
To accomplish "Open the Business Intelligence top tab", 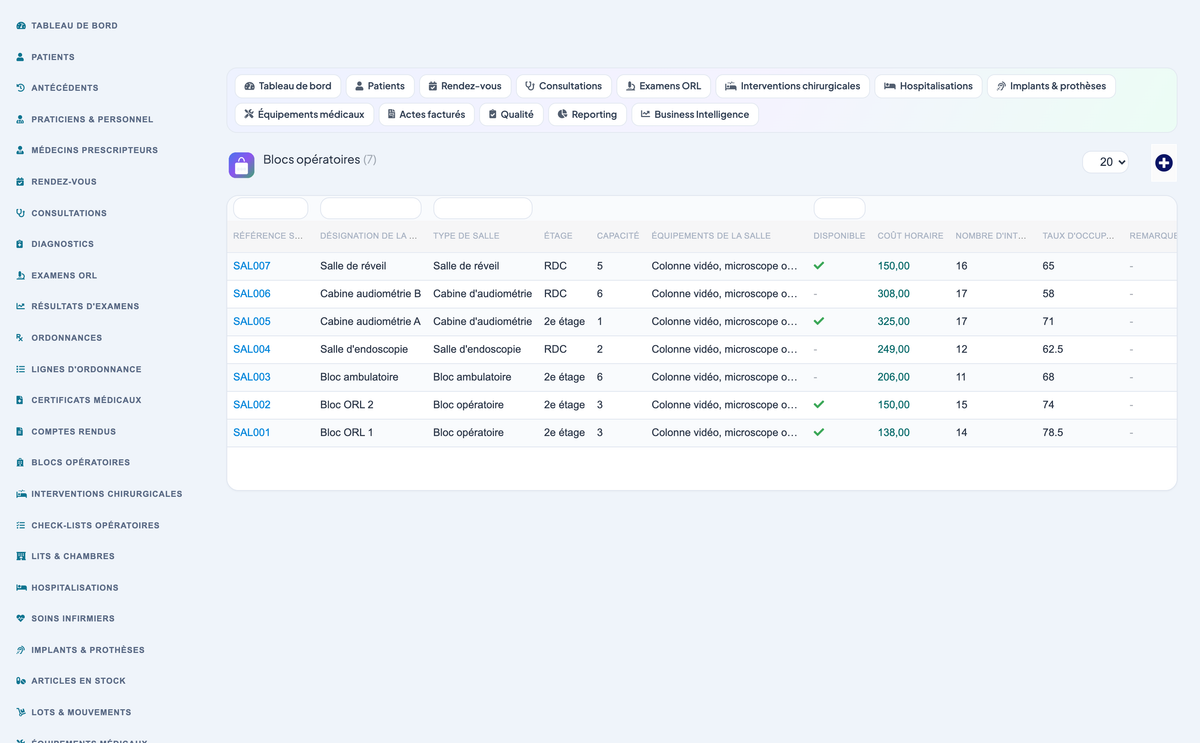I will [x=695, y=115].
